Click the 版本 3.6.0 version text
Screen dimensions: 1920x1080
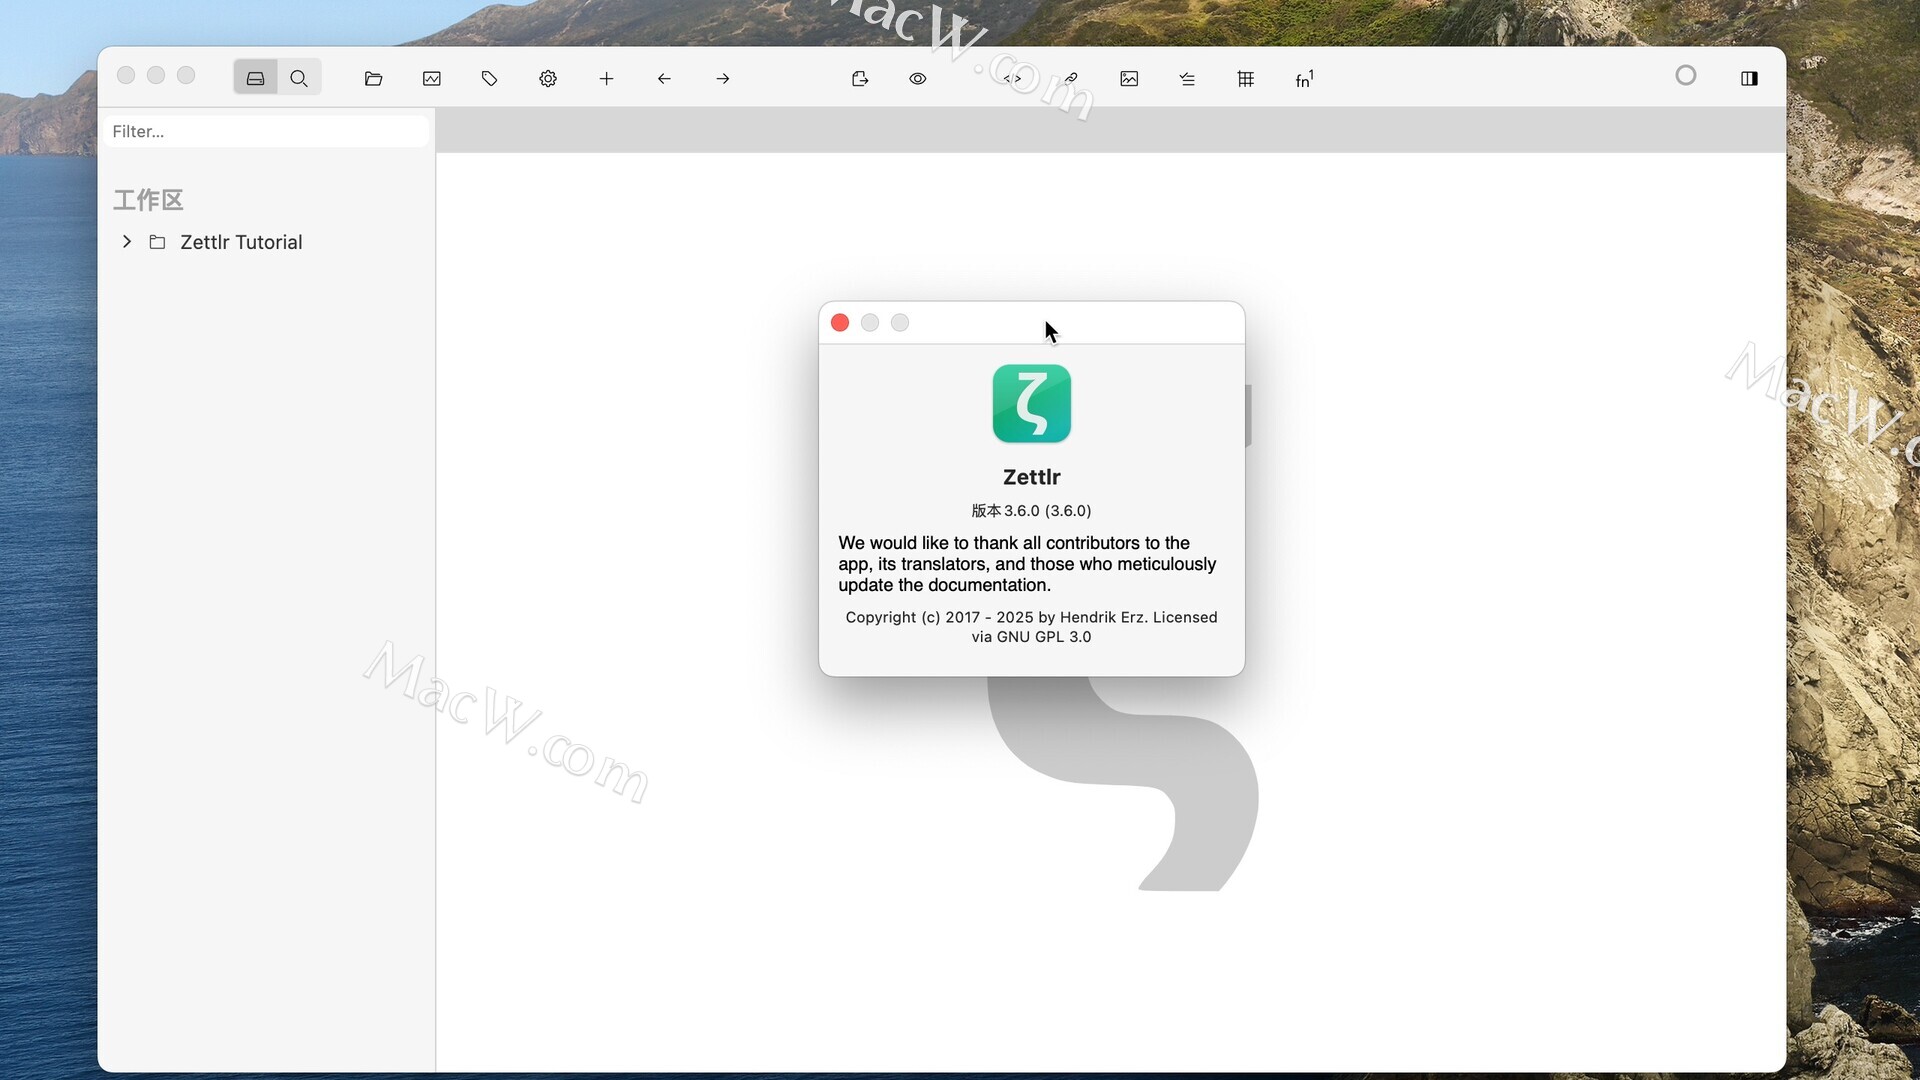point(1031,510)
